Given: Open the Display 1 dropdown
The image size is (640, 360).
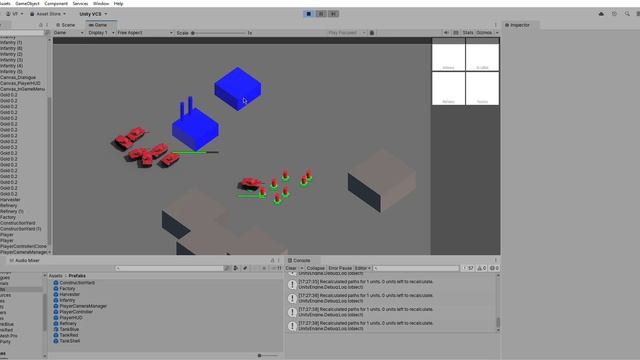Looking at the screenshot, I should pos(101,33).
